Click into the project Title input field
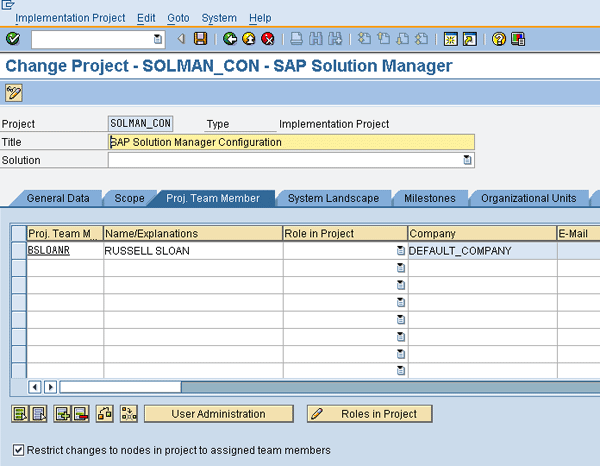600x466 pixels. coord(290,142)
